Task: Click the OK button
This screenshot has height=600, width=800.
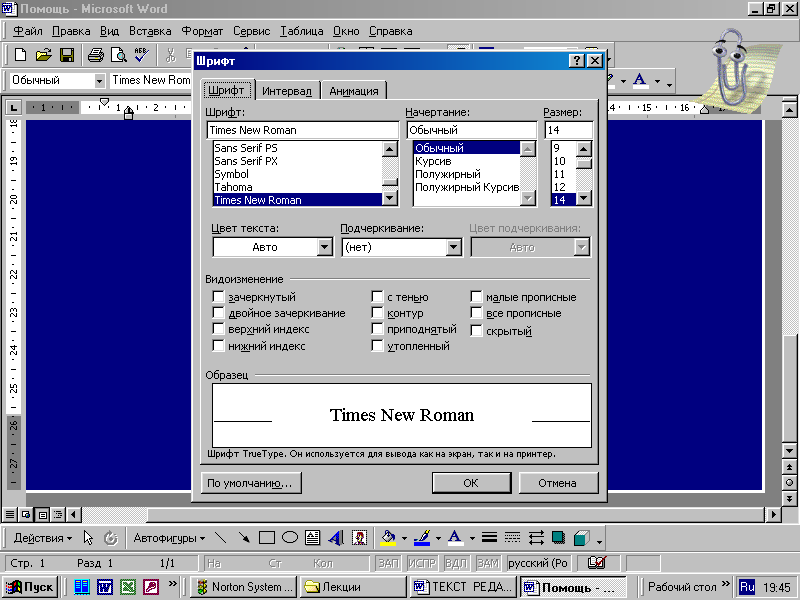Action: pyautogui.click(x=471, y=483)
